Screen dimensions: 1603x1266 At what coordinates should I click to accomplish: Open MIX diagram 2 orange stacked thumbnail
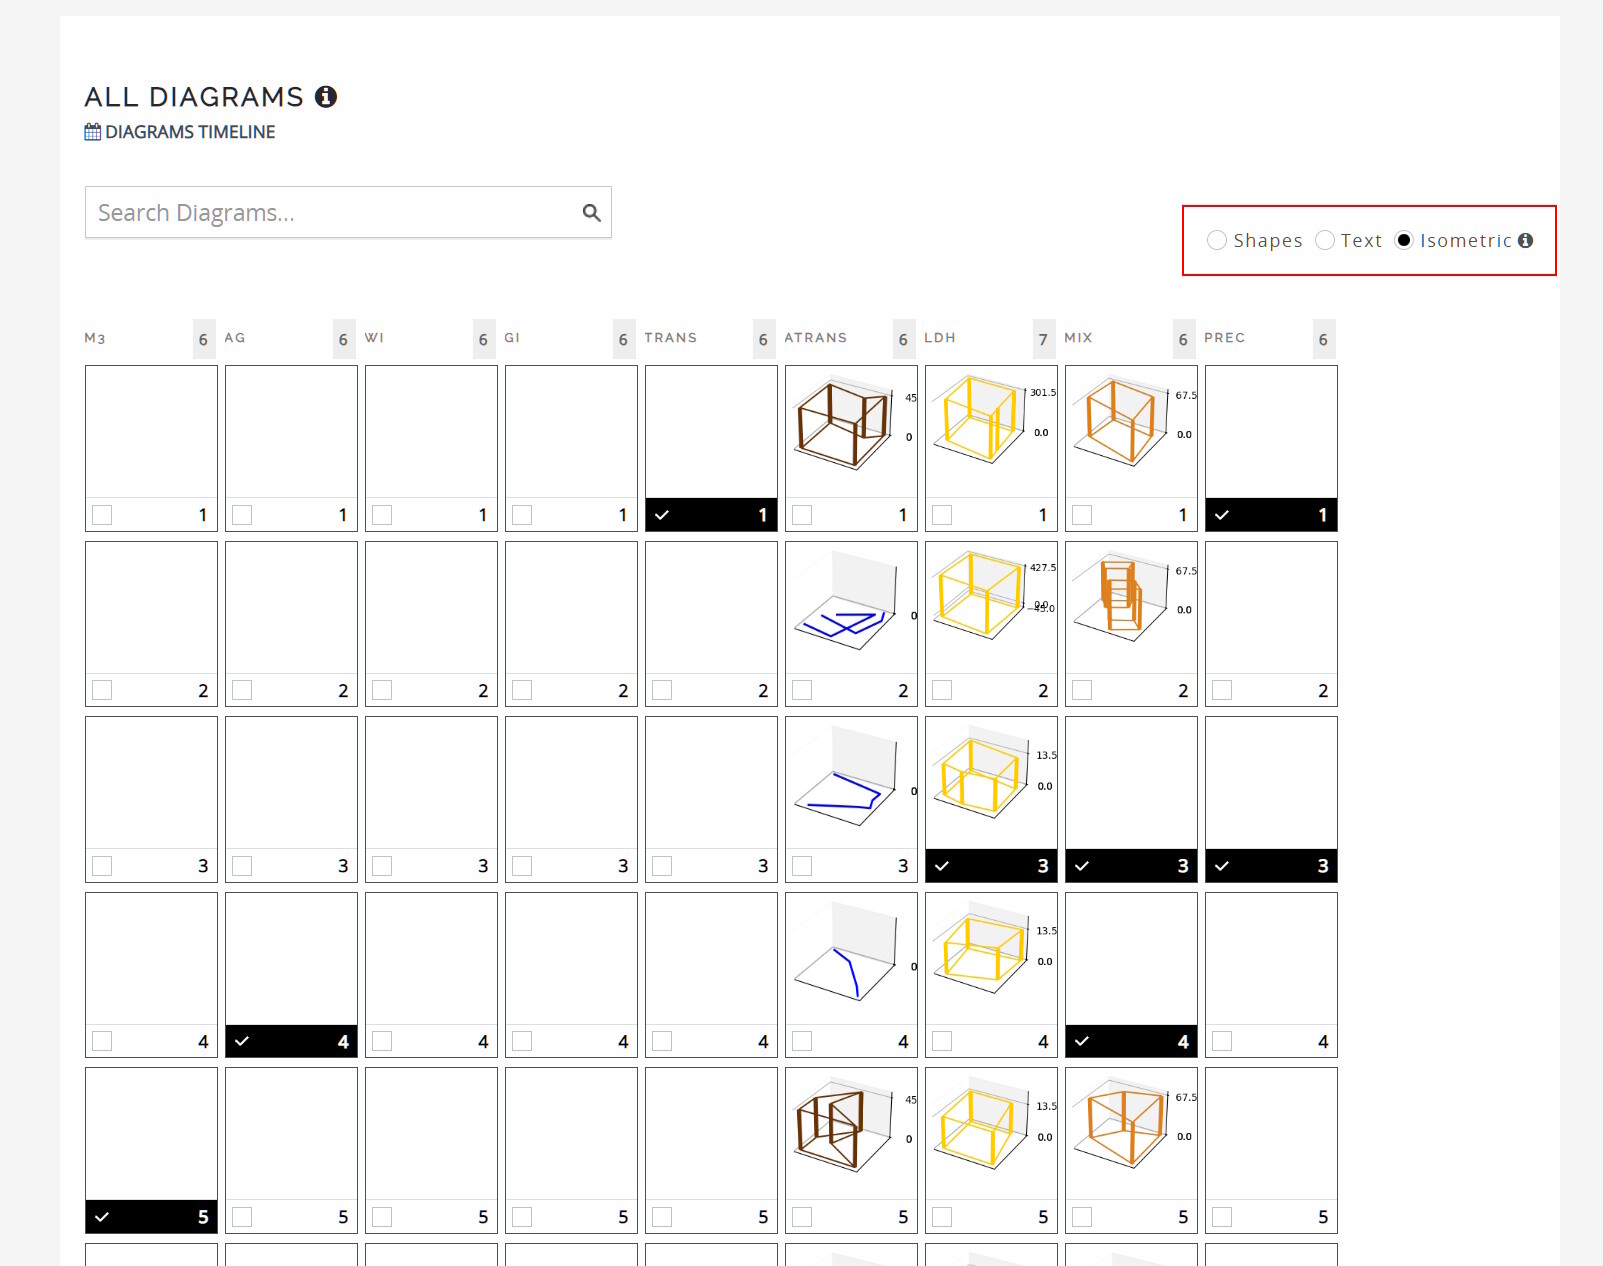1131,608
